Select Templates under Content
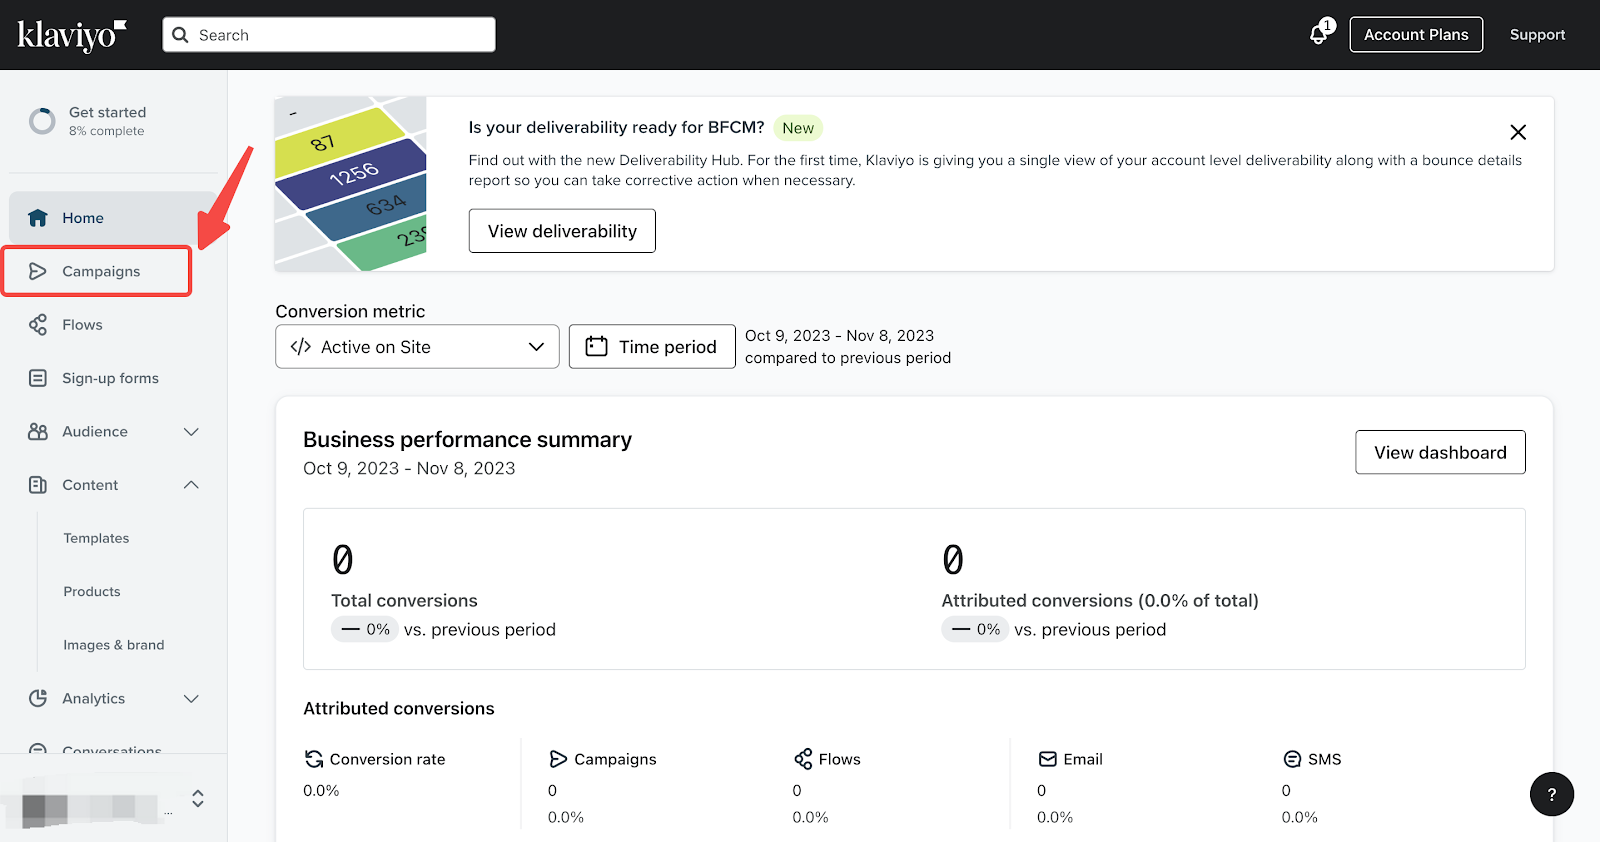Image resolution: width=1600 pixels, height=842 pixels. [x=96, y=538]
